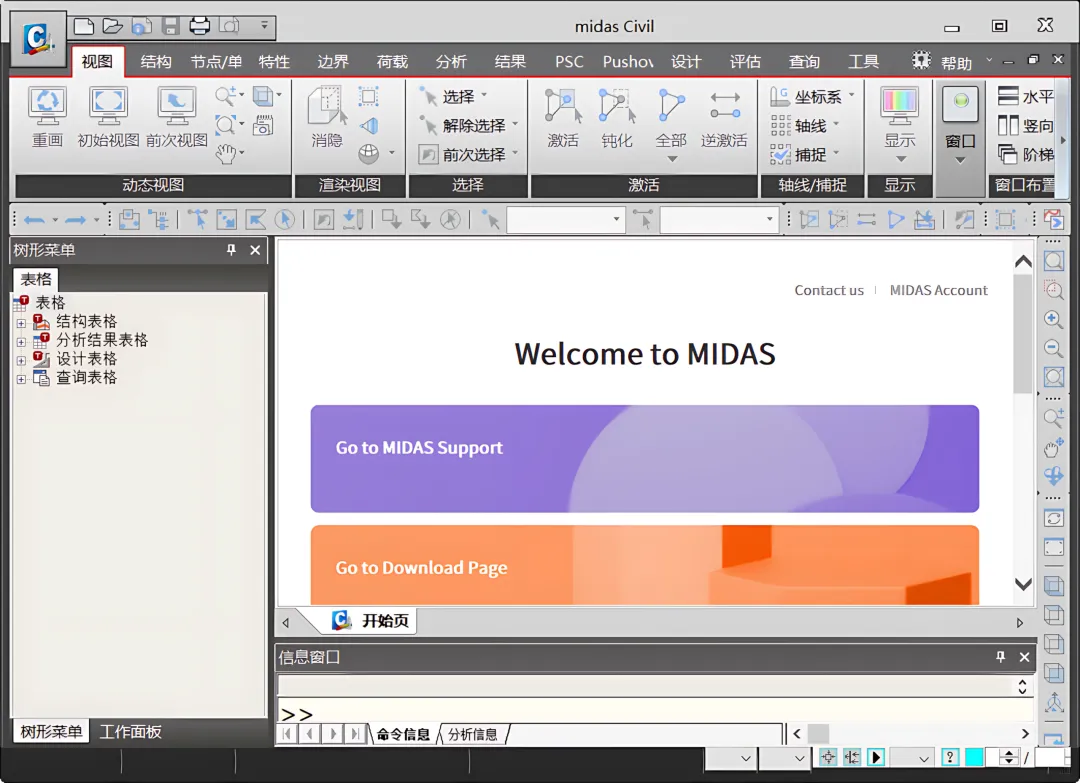Close the 树形菜单 panel
The image size is (1080, 783).
[255, 250]
